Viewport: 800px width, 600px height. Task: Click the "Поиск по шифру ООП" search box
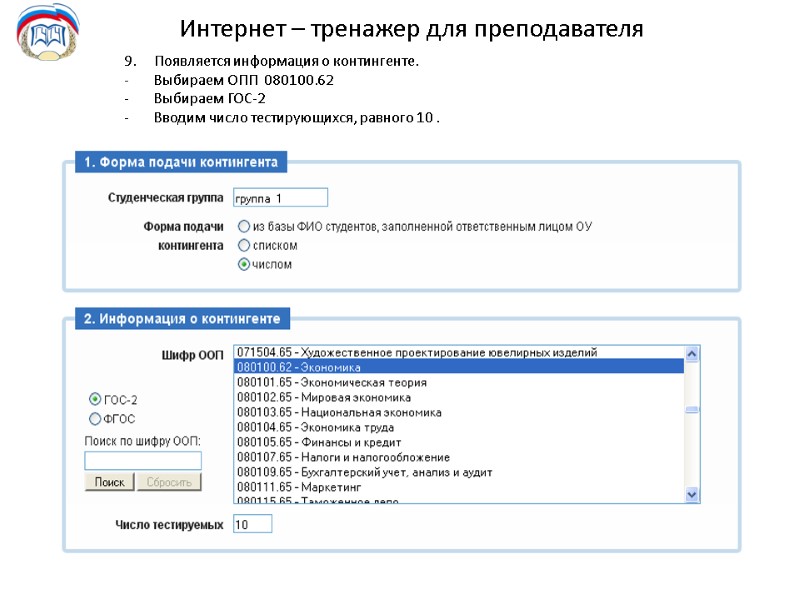click(x=143, y=459)
